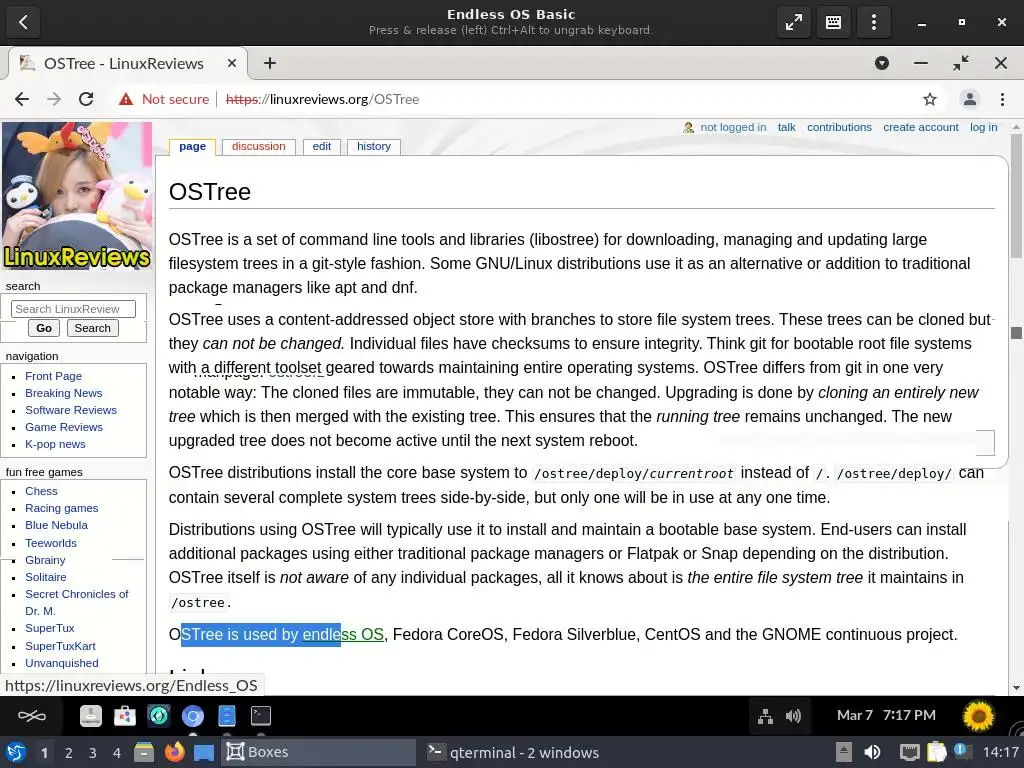The height and width of the screenshot is (768, 1024).
Task: Open Teeworlds link
Action: (51, 543)
